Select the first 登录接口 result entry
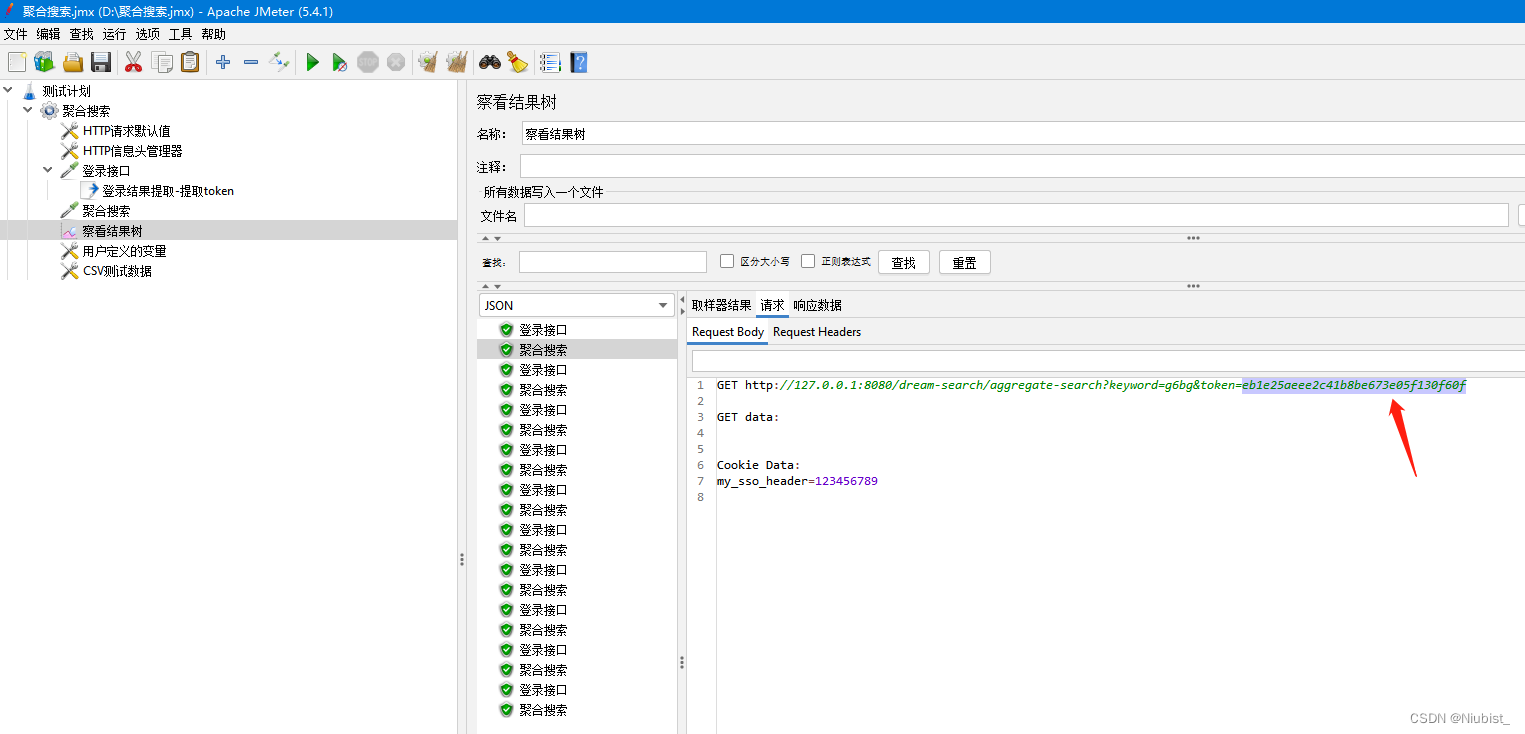This screenshot has height=734, width=1525. [543, 329]
